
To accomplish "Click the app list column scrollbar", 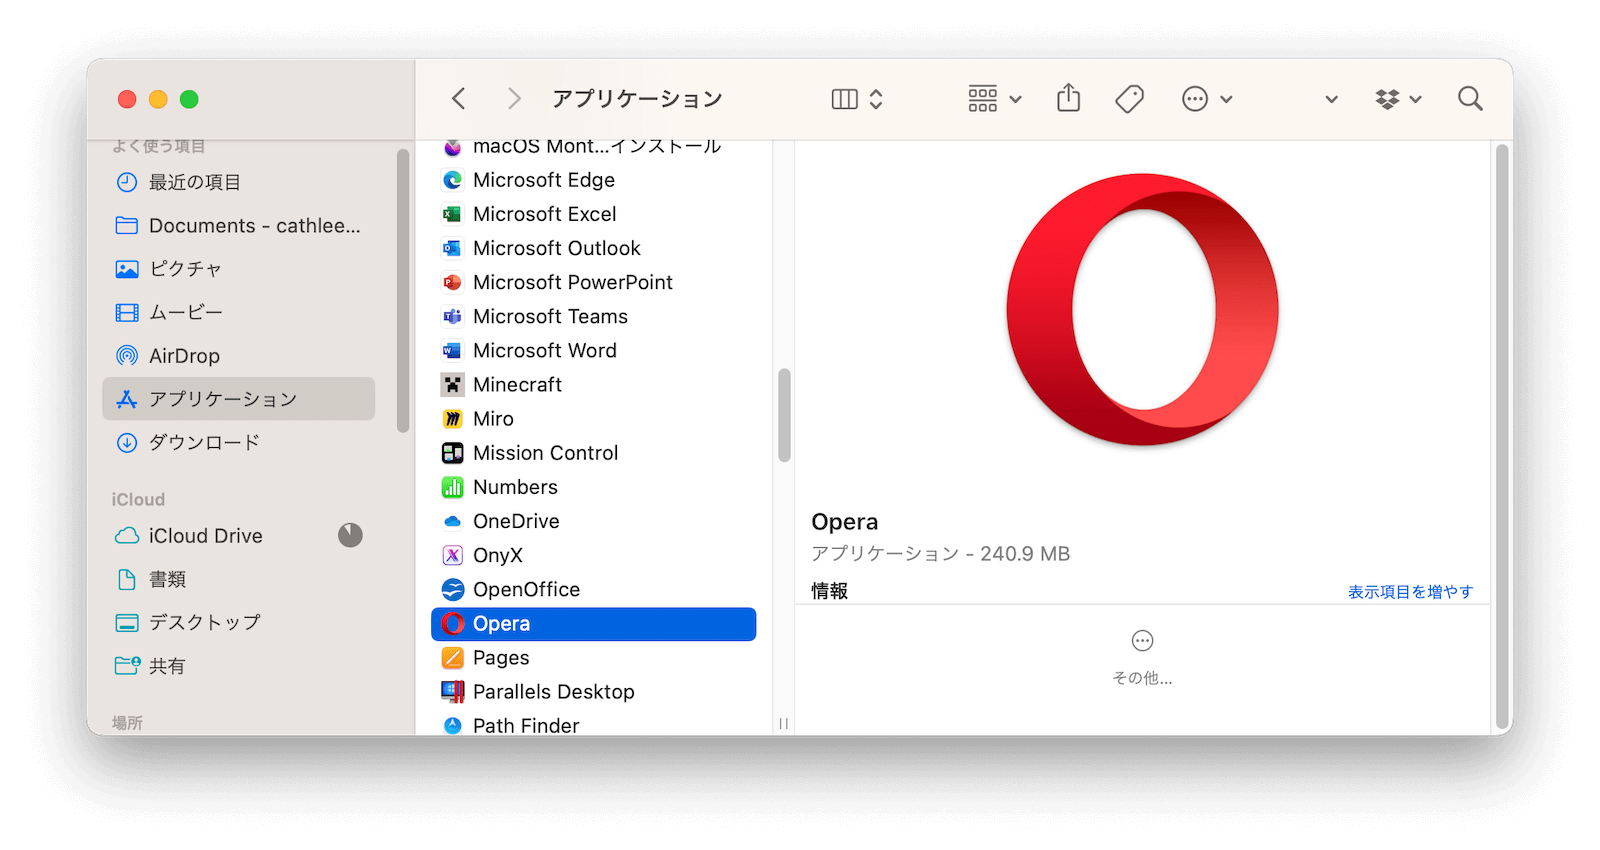I will 784,416.
